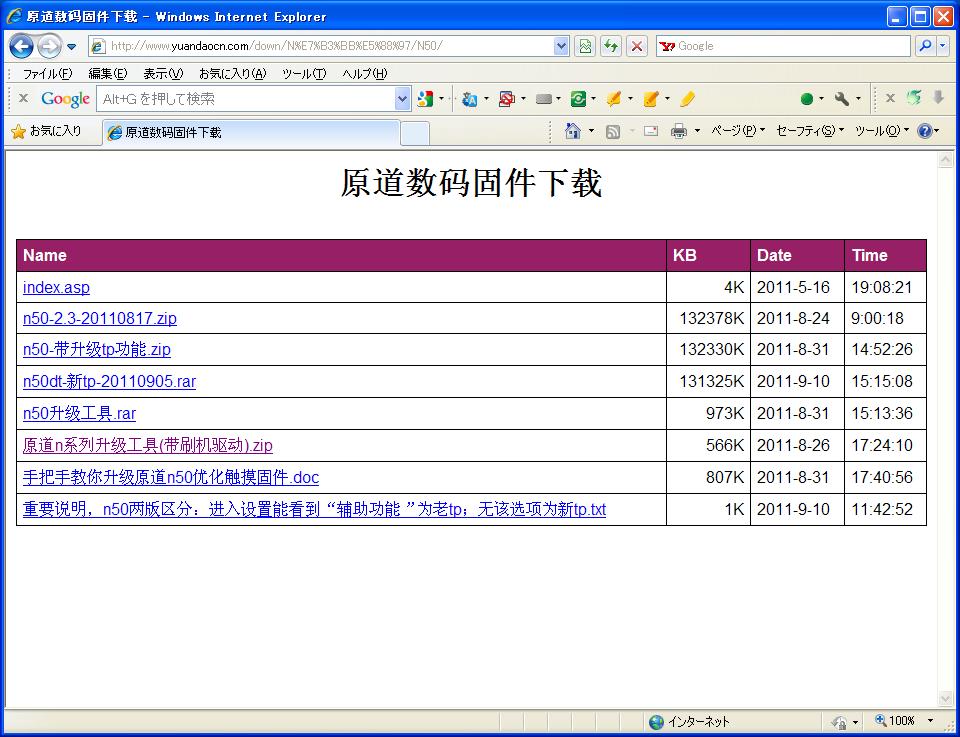Click the popup blocker toolbar icon
Screen dimensions: 960x737
pyautogui.click(x=506, y=99)
